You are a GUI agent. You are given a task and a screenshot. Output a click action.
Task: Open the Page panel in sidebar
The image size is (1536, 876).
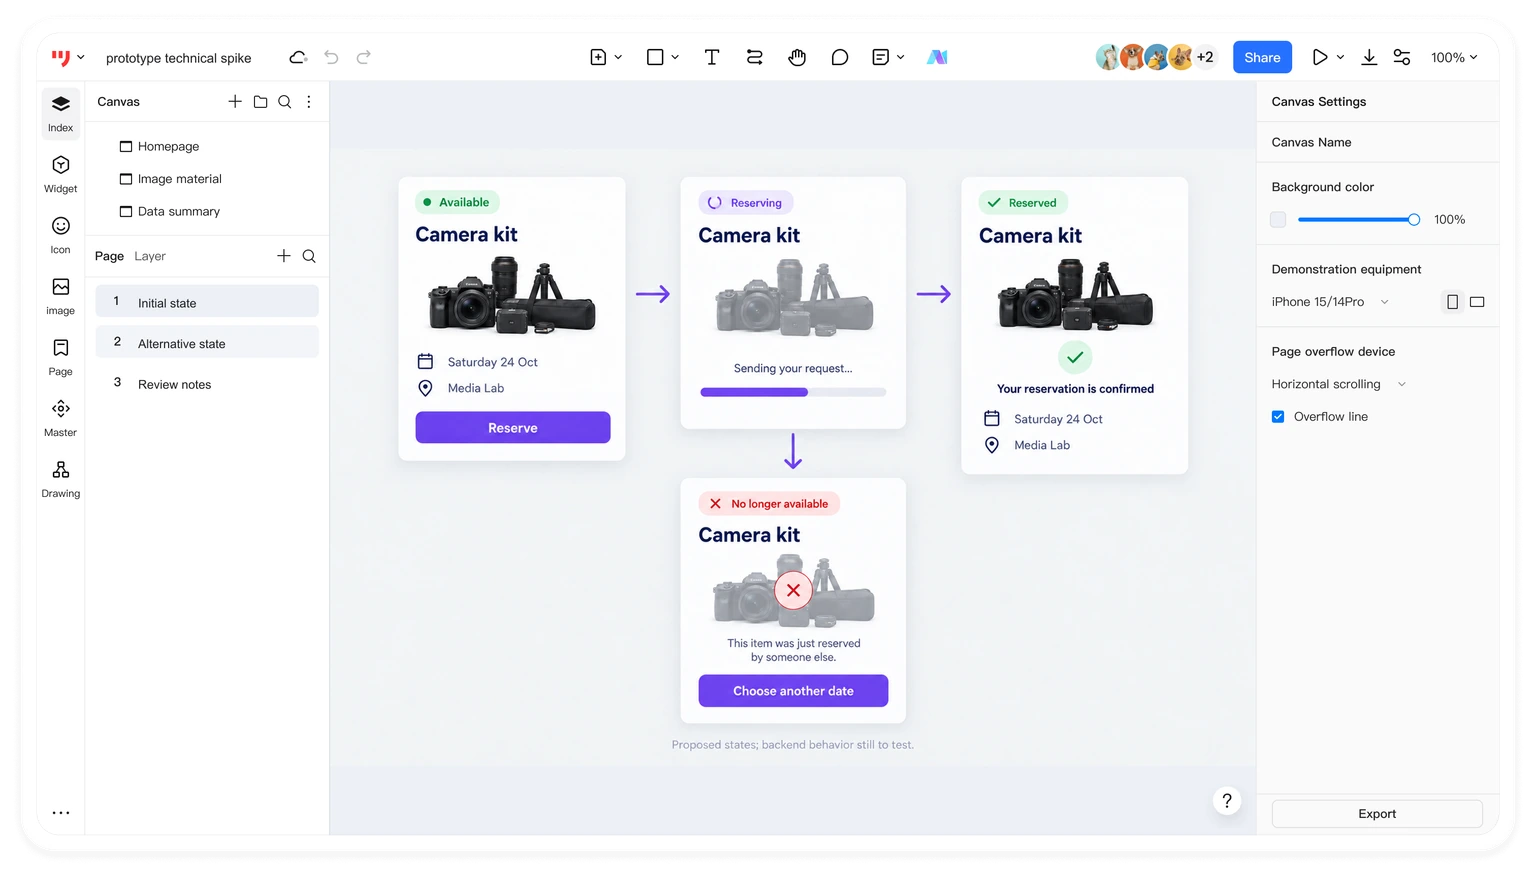click(61, 357)
